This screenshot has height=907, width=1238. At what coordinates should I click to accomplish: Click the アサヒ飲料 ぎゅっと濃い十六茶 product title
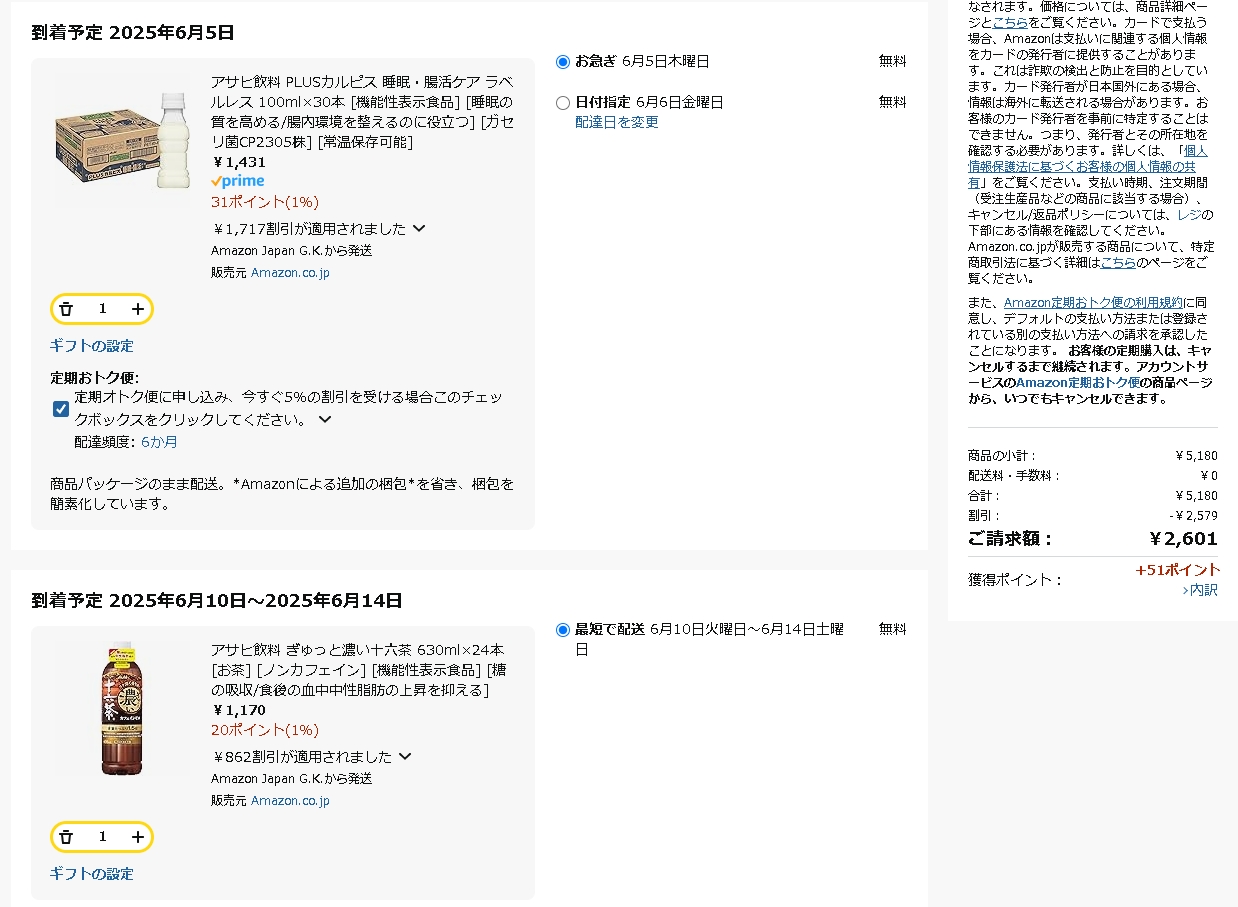click(360, 670)
